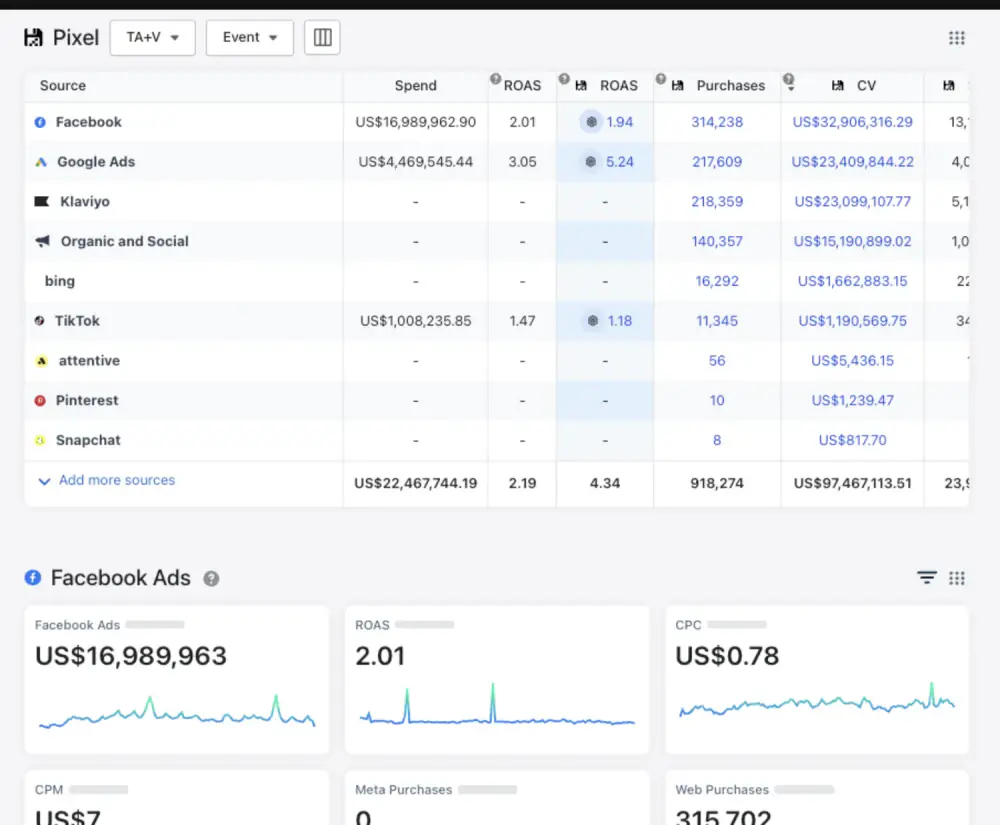This screenshot has width=1000, height=825.
Task: Click the Google Ads purchases value 217,609
Action: click(717, 162)
